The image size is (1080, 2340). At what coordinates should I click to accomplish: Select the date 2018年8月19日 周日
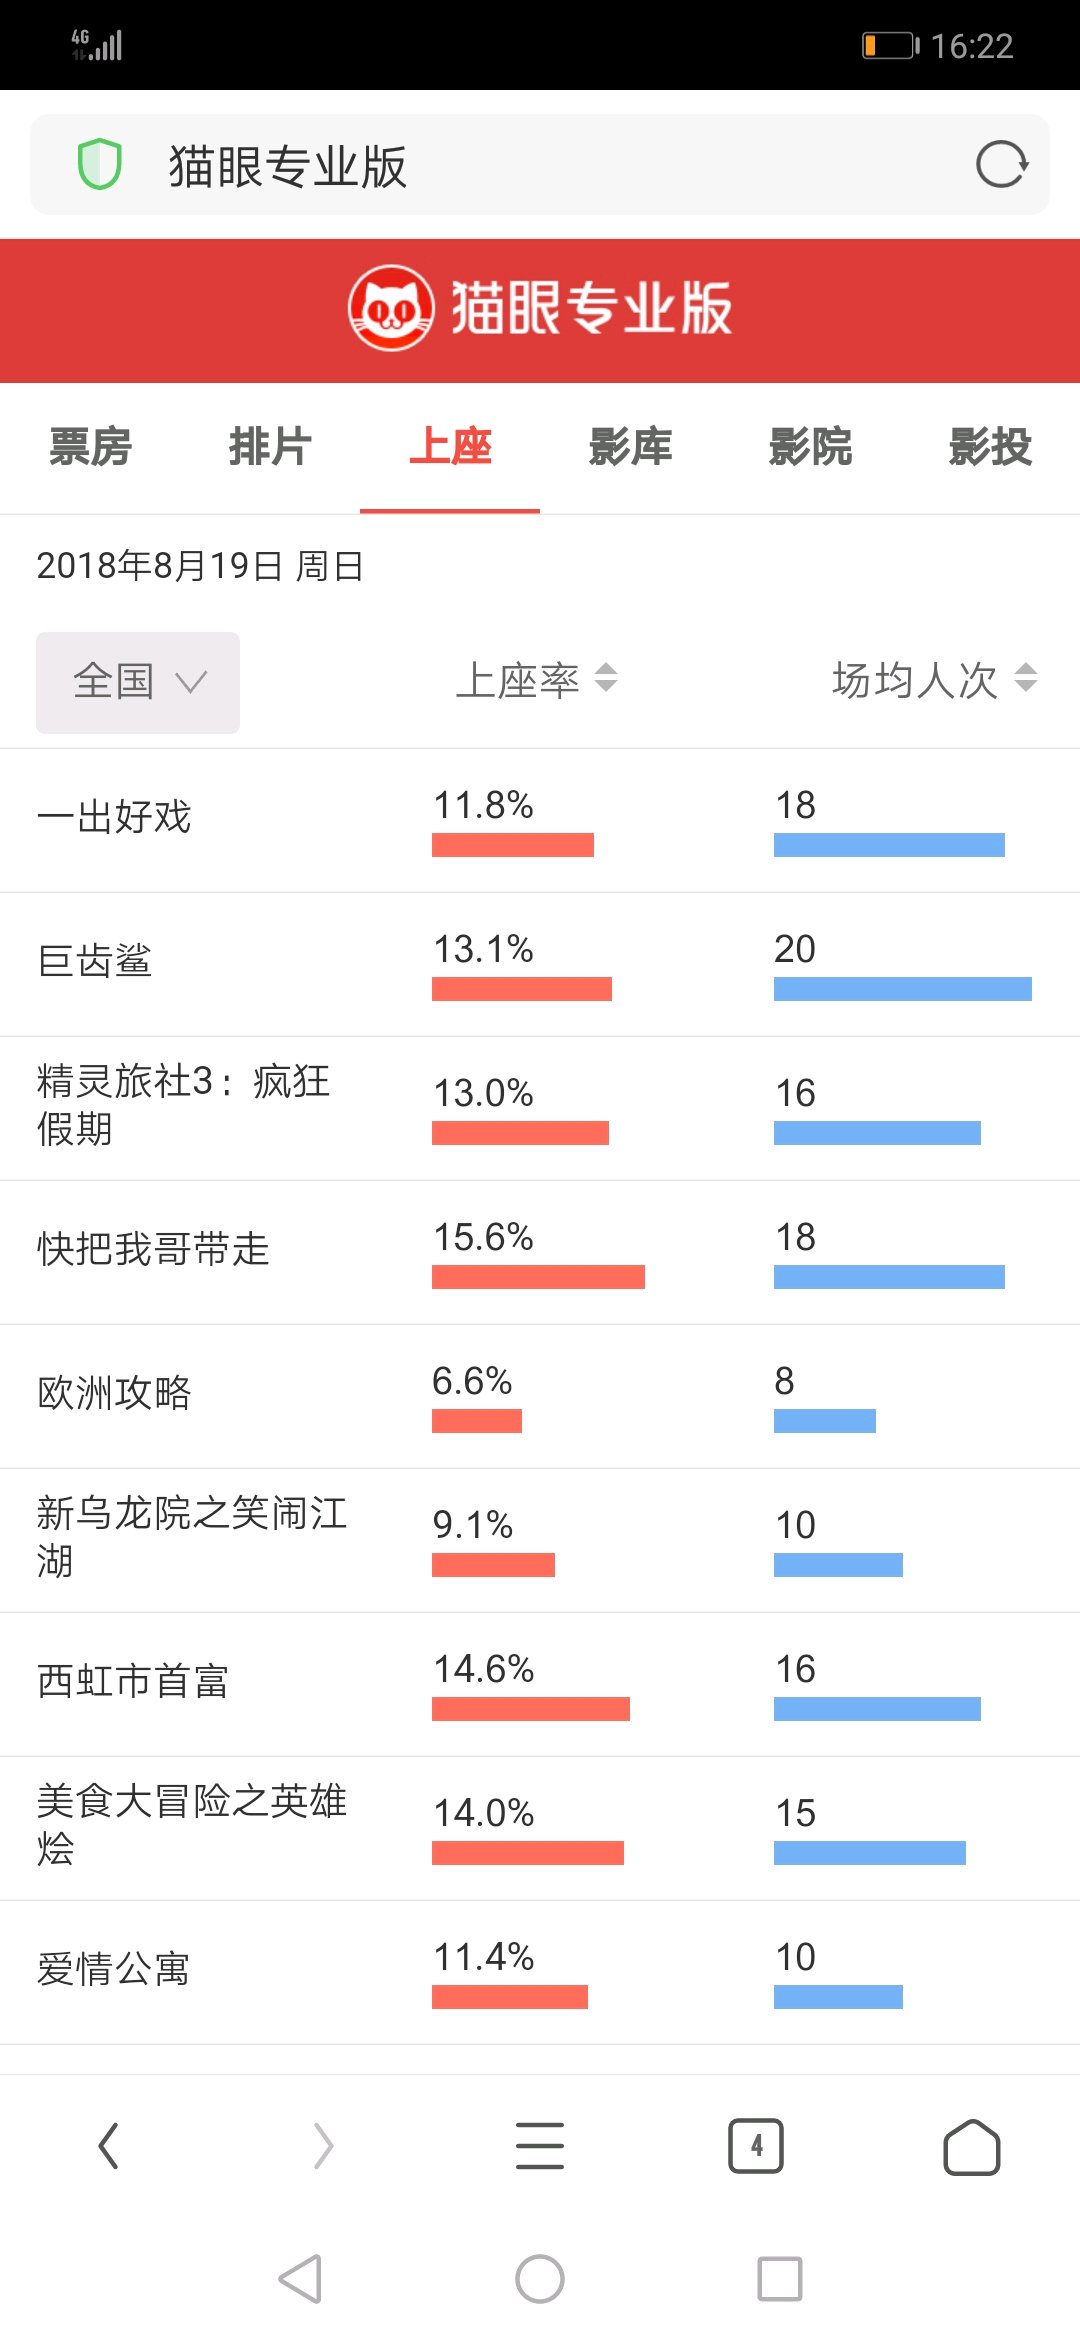coord(200,566)
